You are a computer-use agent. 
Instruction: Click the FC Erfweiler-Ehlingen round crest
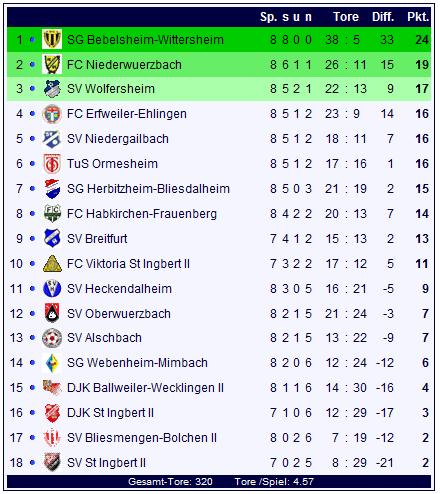pyautogui.click(x=52, y=114)
